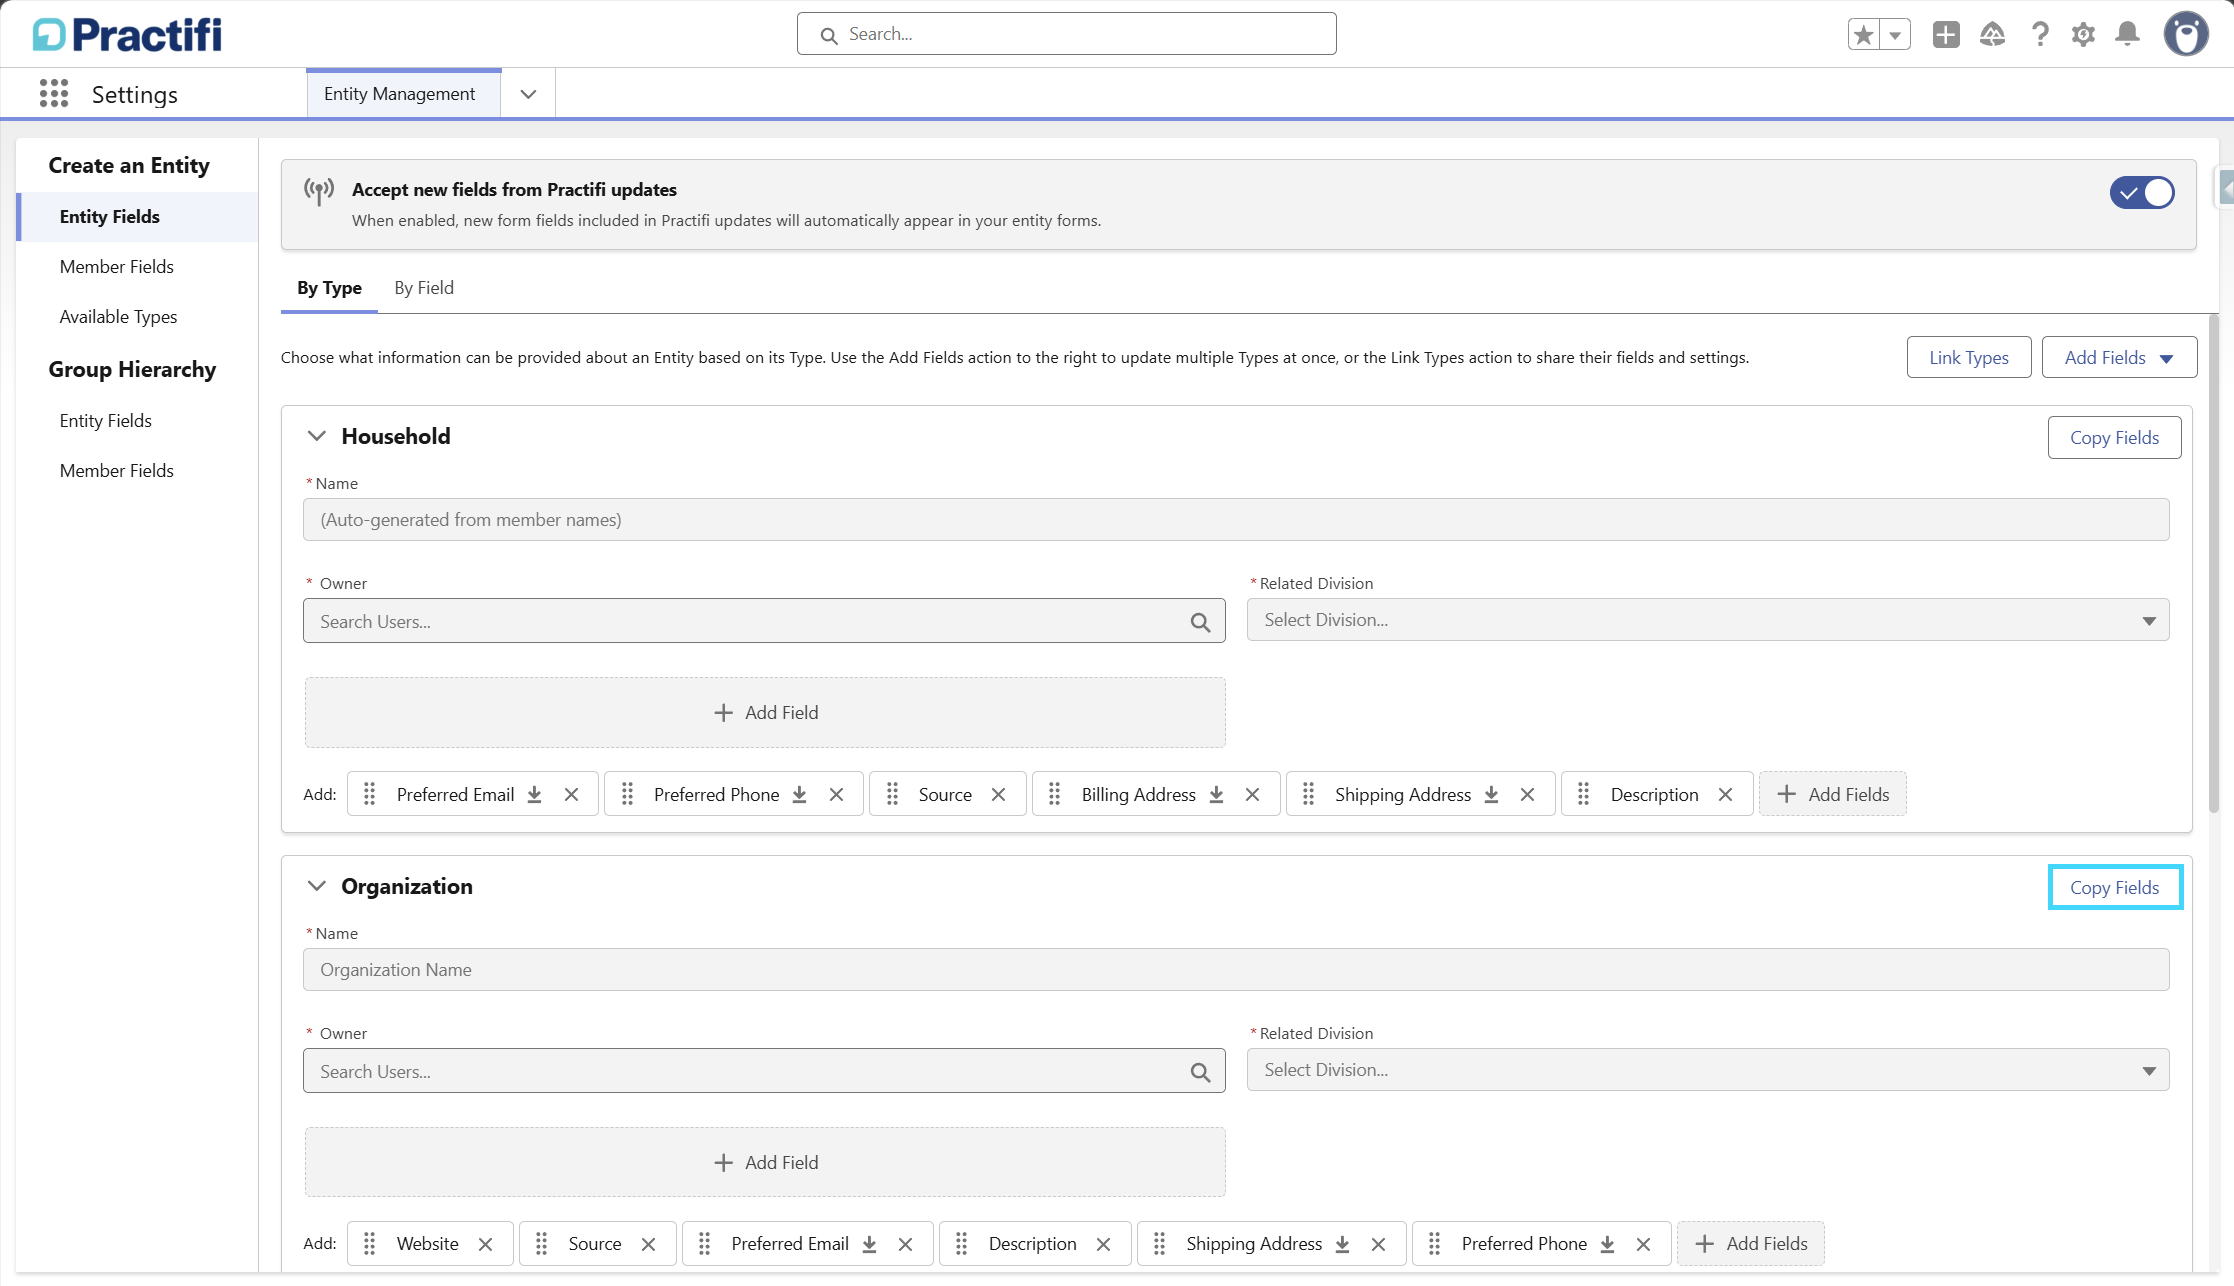
Task: Open the favorites list dropdown arrow
Action: (1895, 35)
